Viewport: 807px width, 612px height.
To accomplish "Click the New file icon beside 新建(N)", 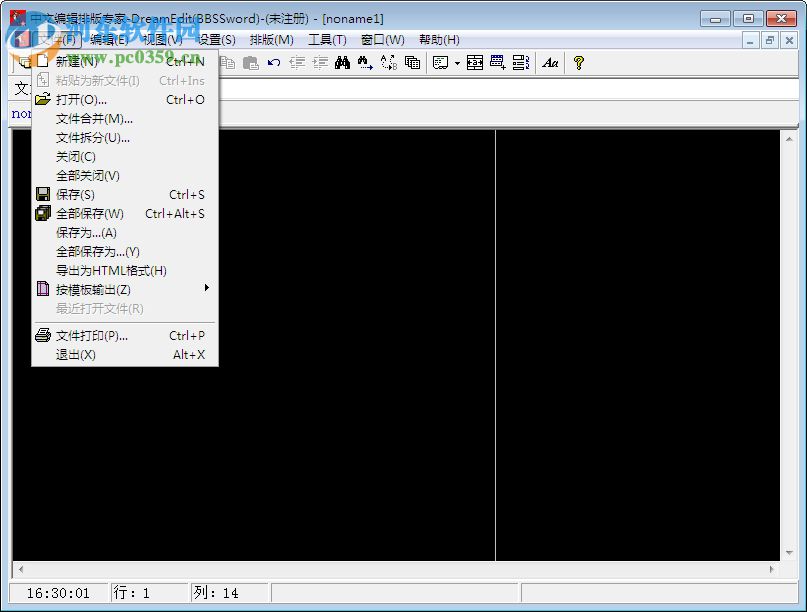I will coord(41,61).
